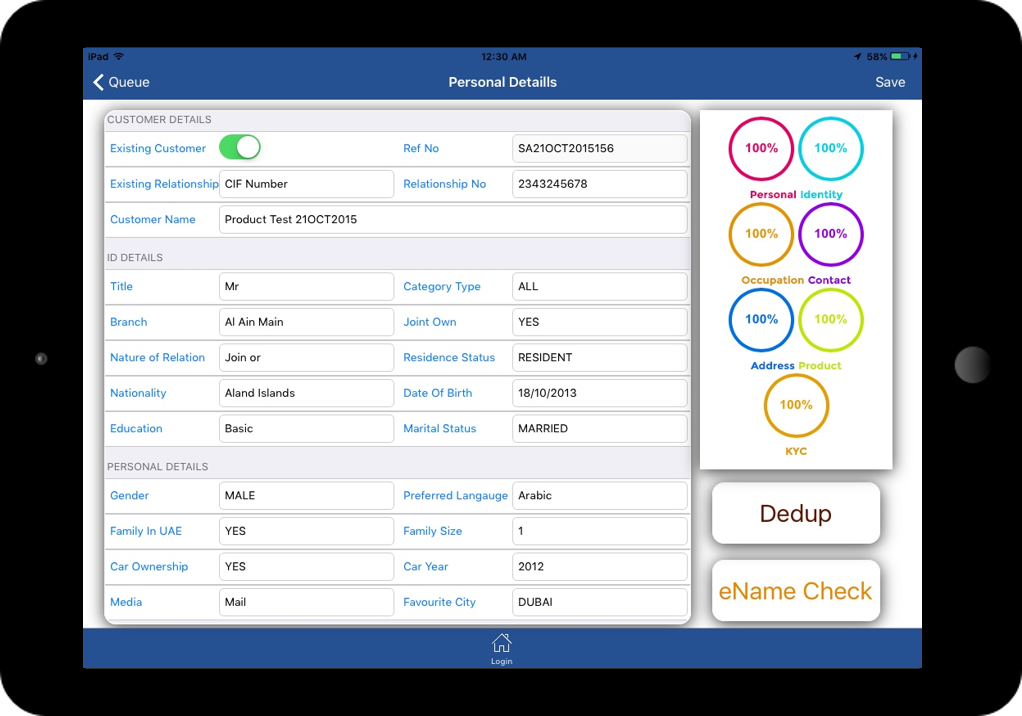This screenshot has width=1022, height=716.
Task: Pick a different Nationality value
Action: (306, 393)
